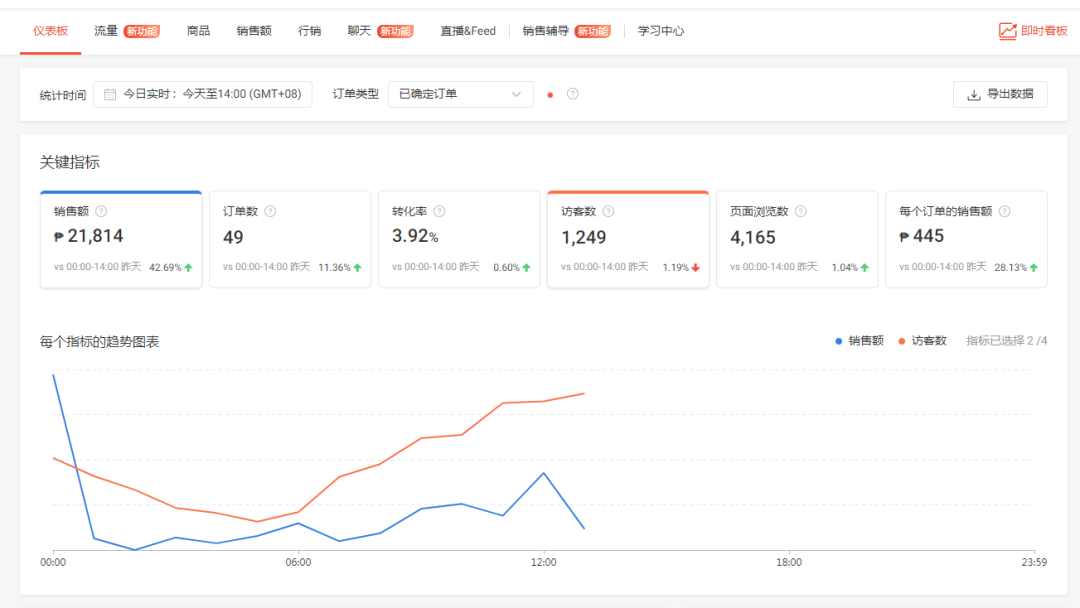Viewport: 1080px width, 608px height.
Task: Click the 新功能 badge on 聊天
Action: (395, 31)
